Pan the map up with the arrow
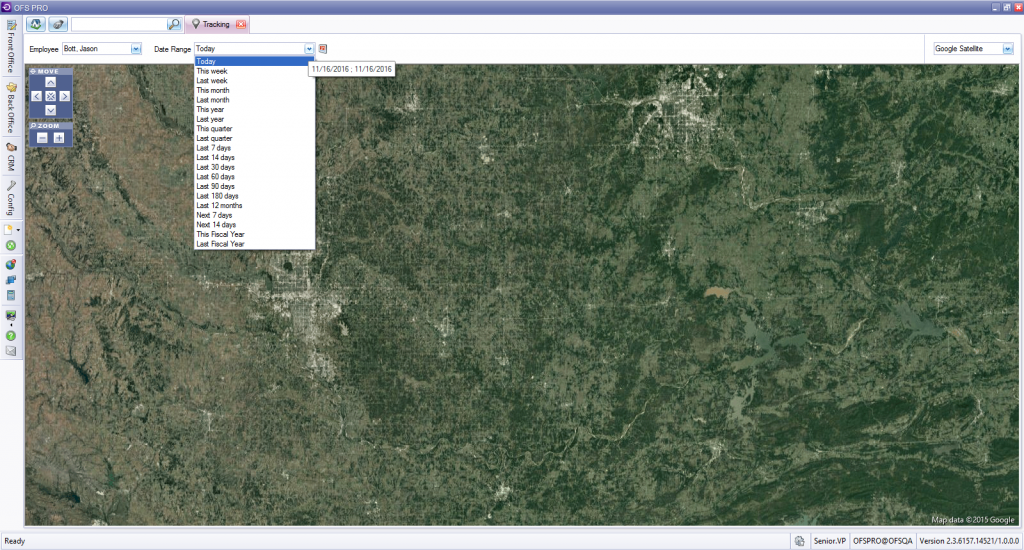 (x=50, y=83)
